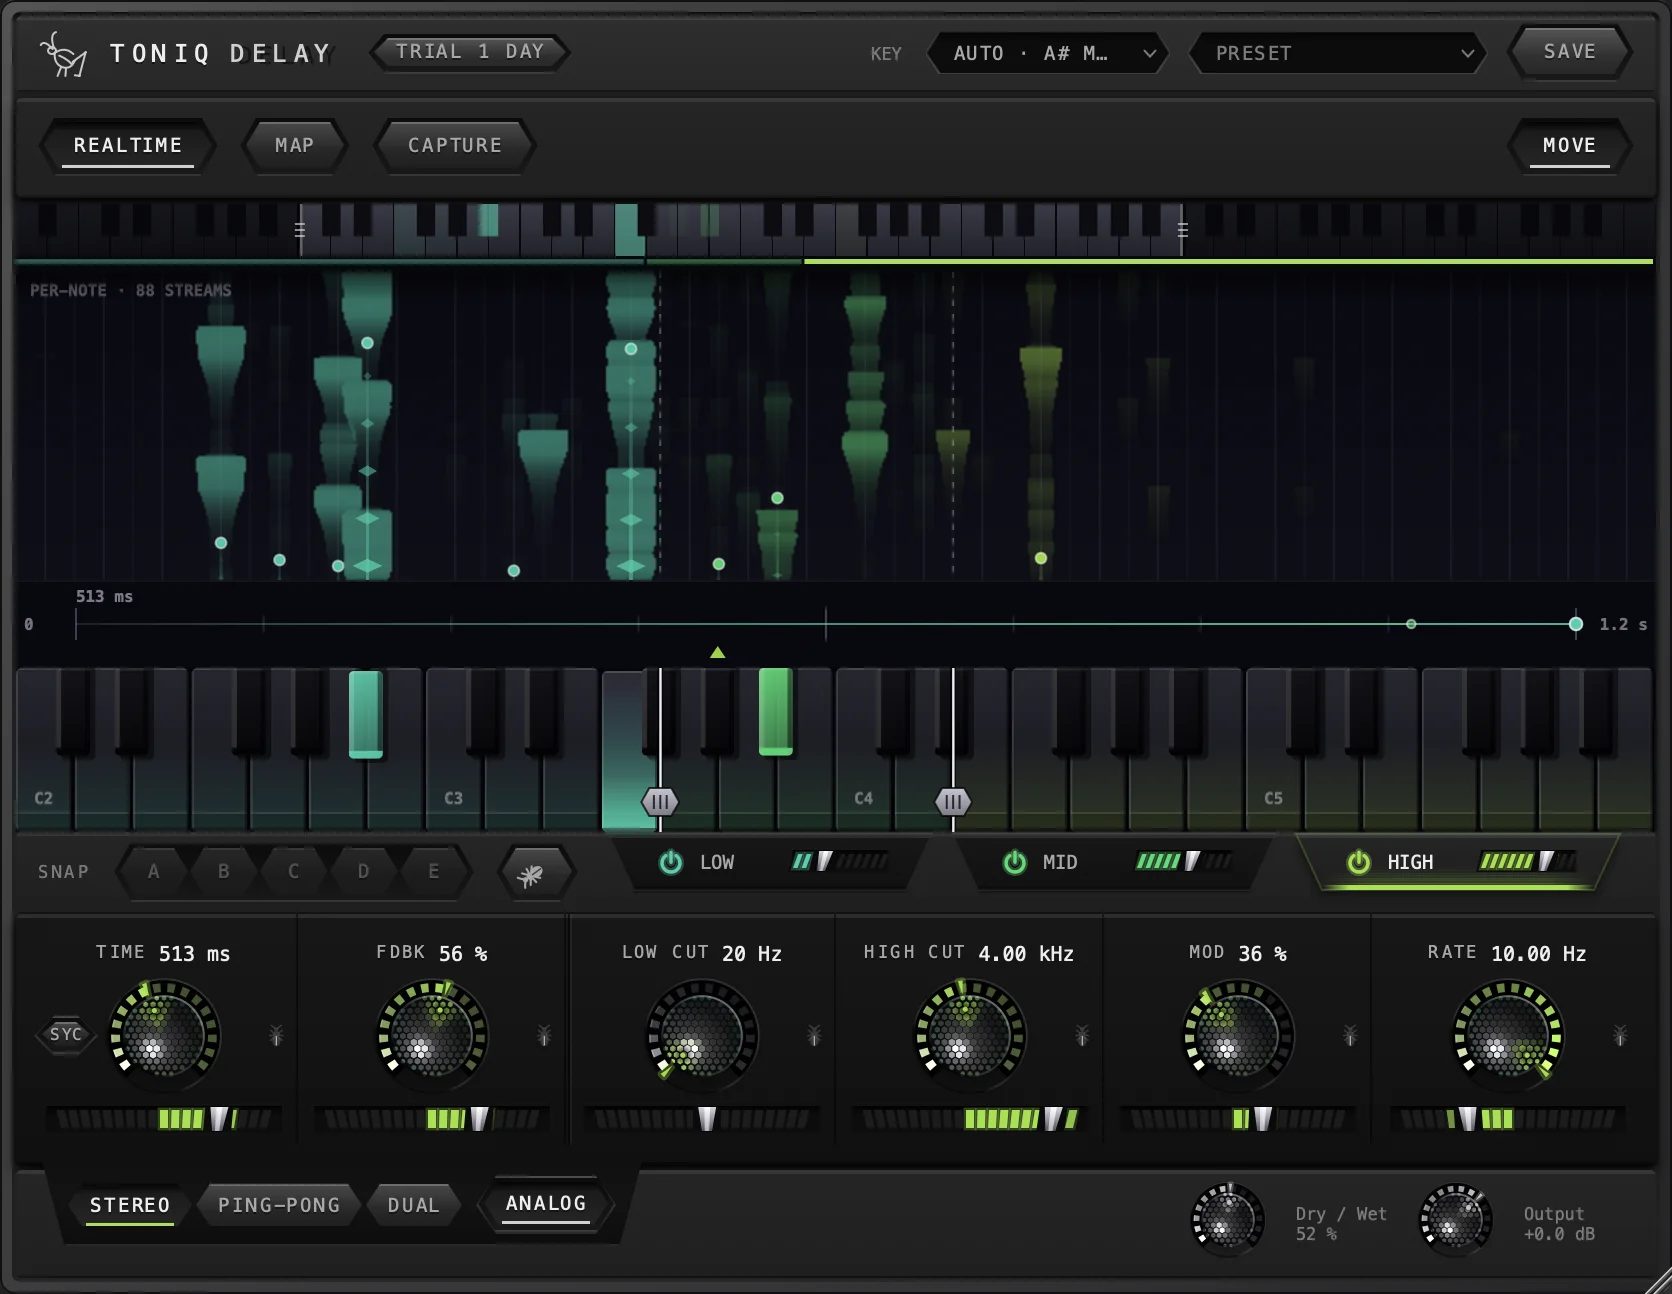Viewport: 1672px width, 1294px height.
Task: Click the insect icon beside SNAP buttons
Action: click(x=536, y=873)
